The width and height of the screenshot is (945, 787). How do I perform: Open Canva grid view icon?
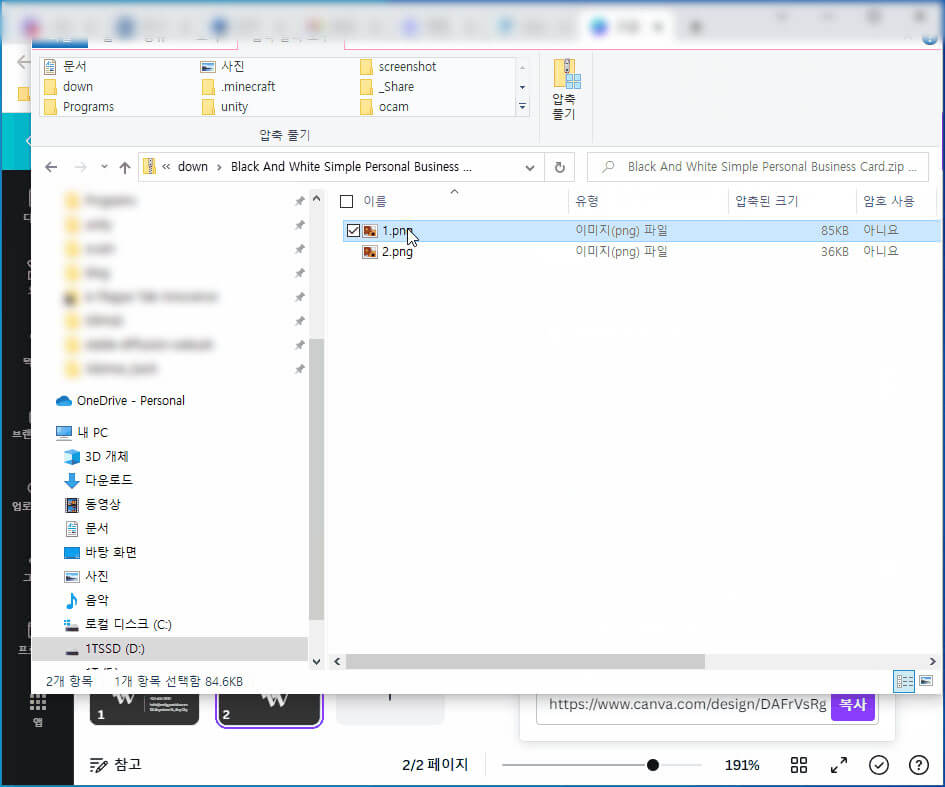799,765
